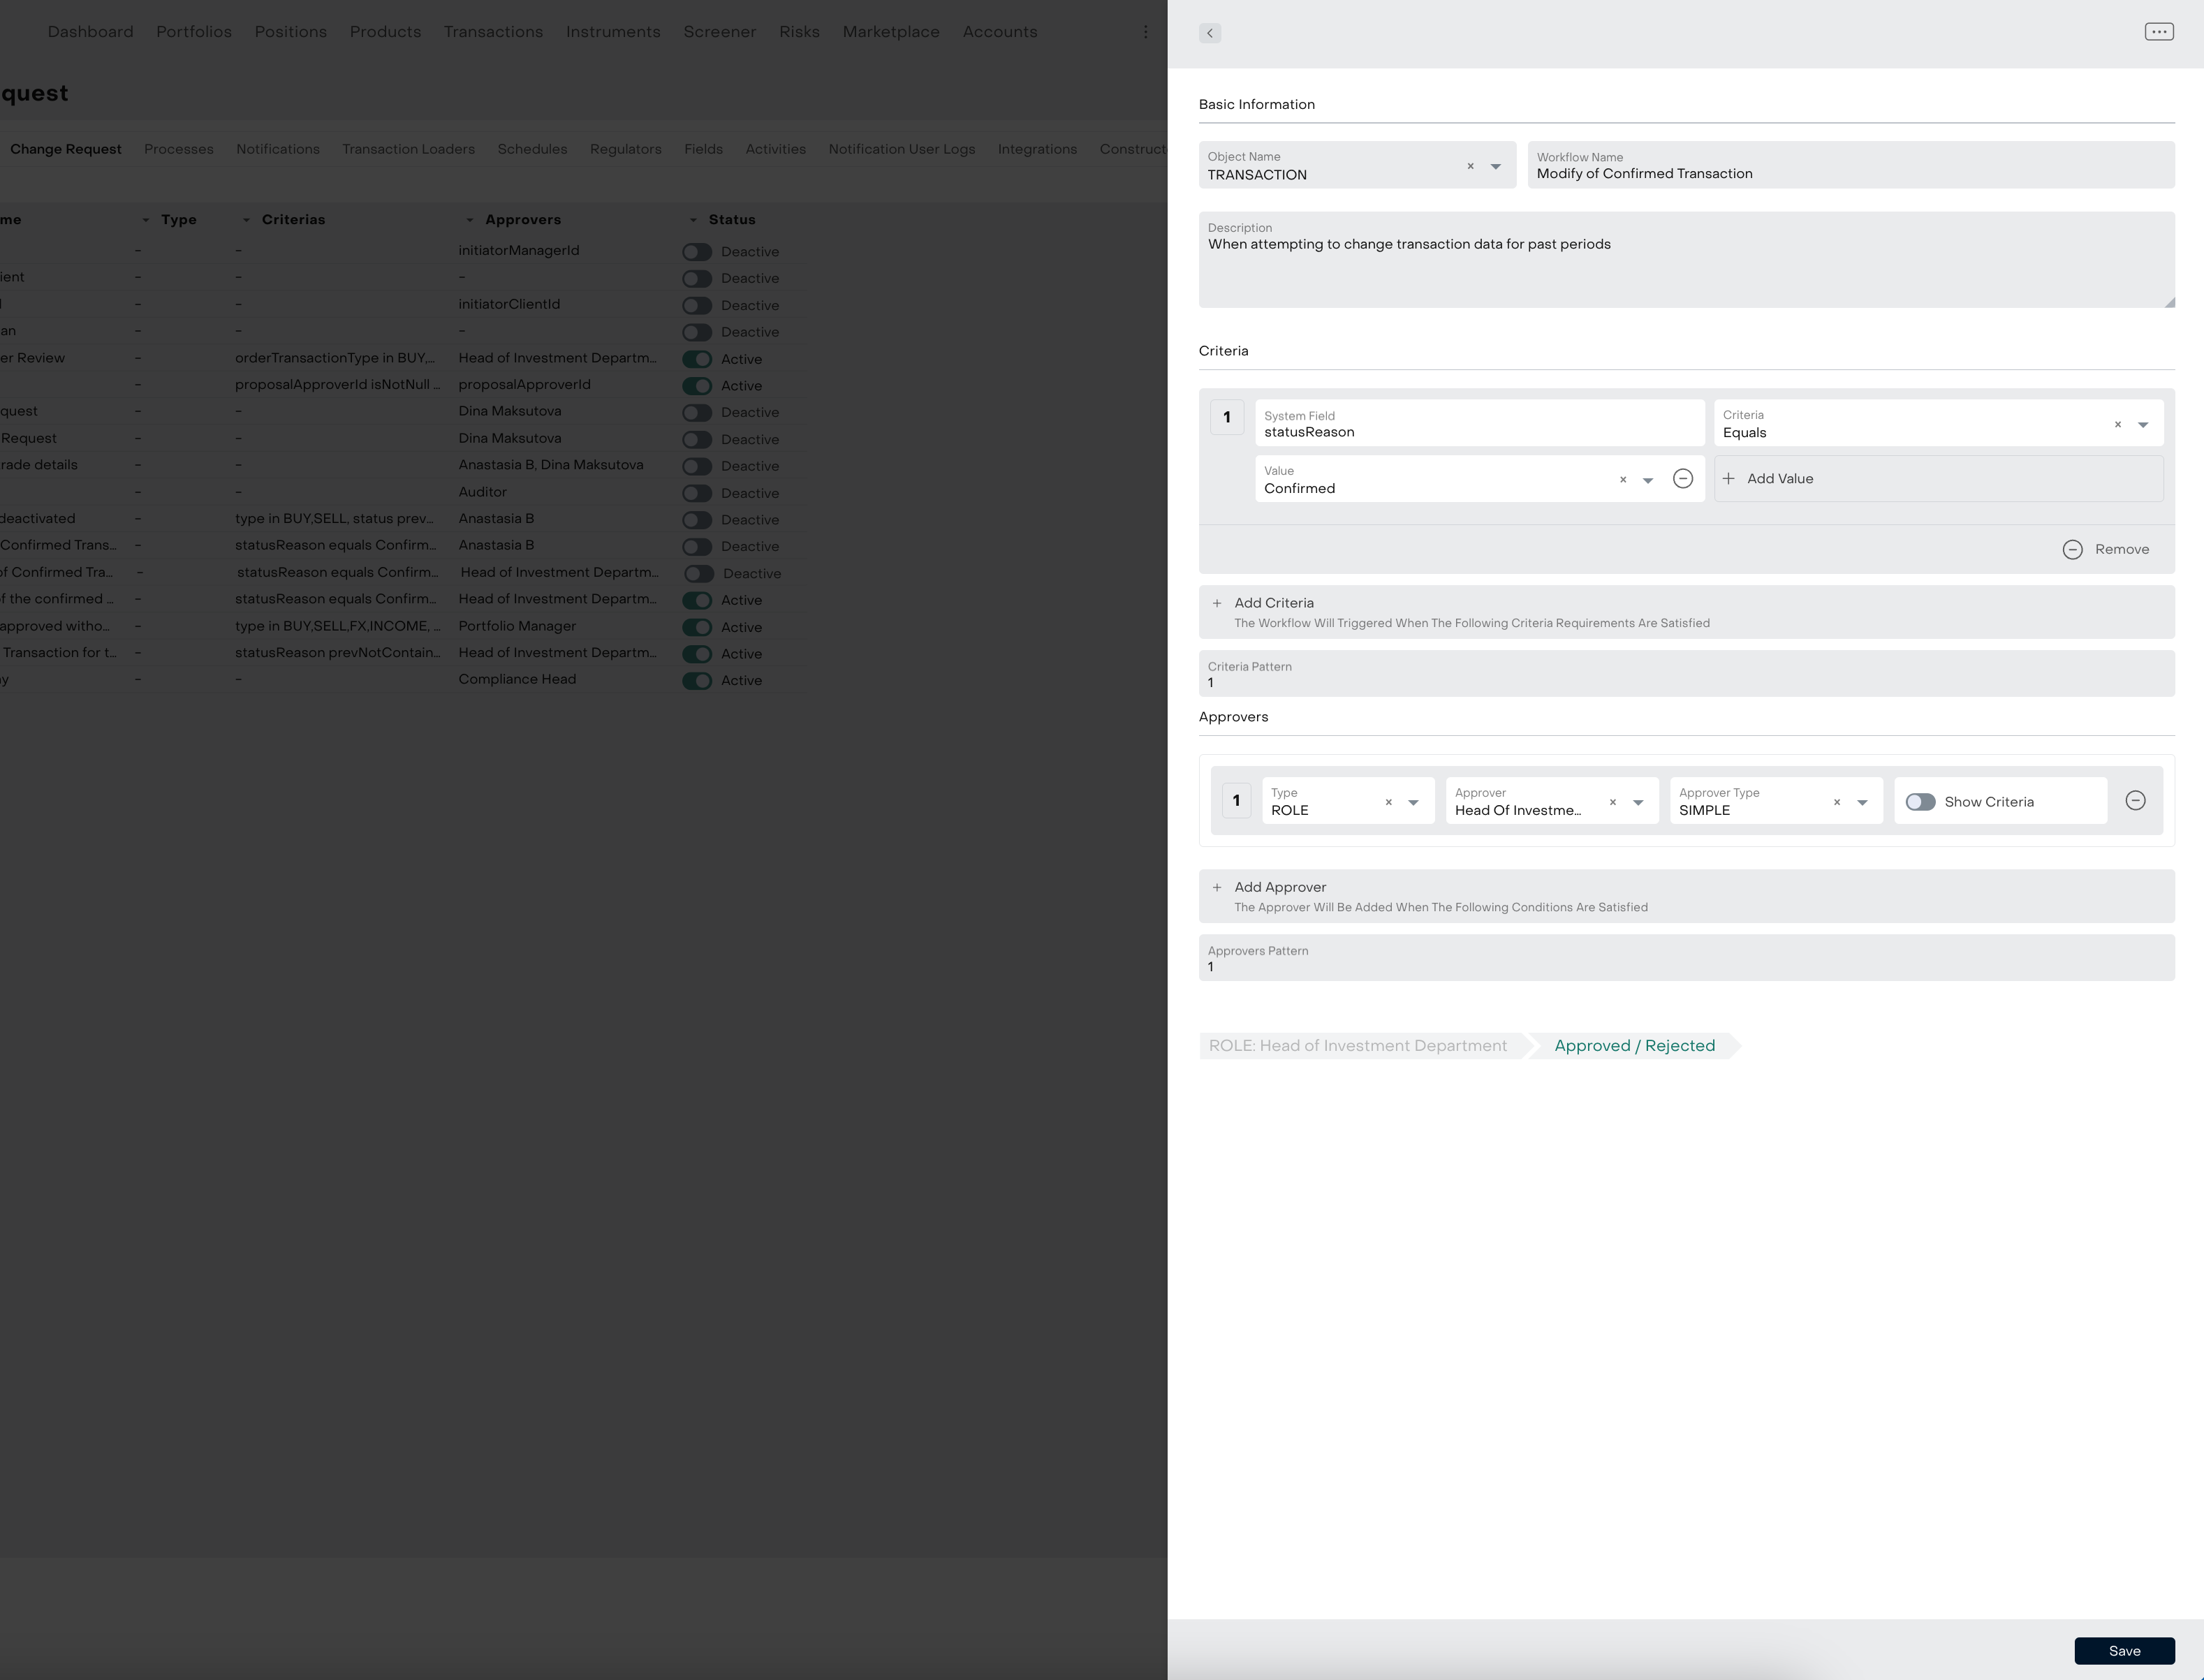Delete approver row with minus circle icon

click(2135, 801)
